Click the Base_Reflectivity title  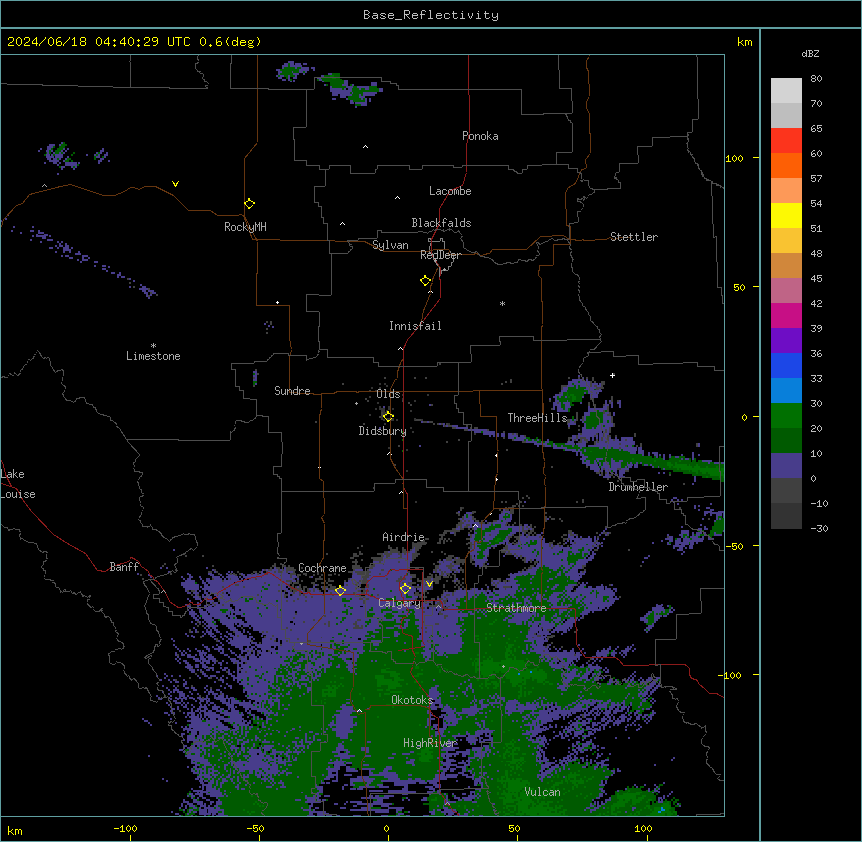431,15
